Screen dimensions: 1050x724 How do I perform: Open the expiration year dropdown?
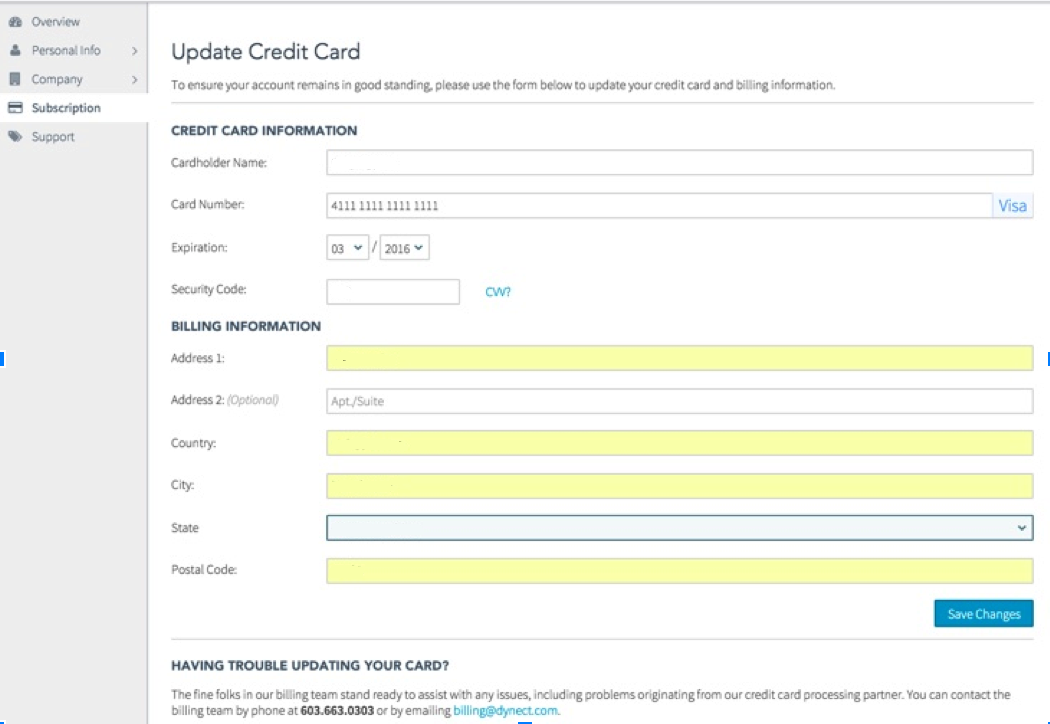405,249
